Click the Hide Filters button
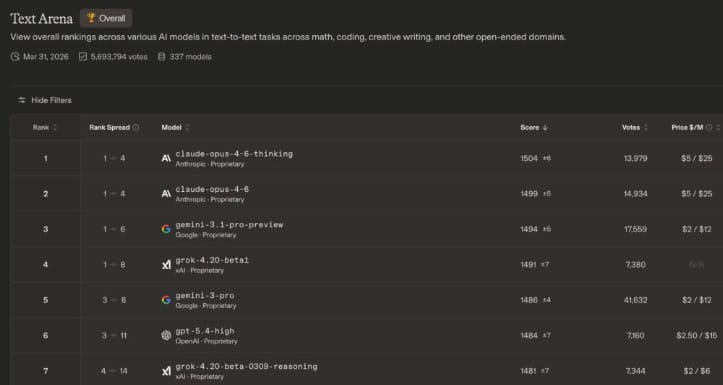Screen dimensions: 723x385 coord(45,100)
